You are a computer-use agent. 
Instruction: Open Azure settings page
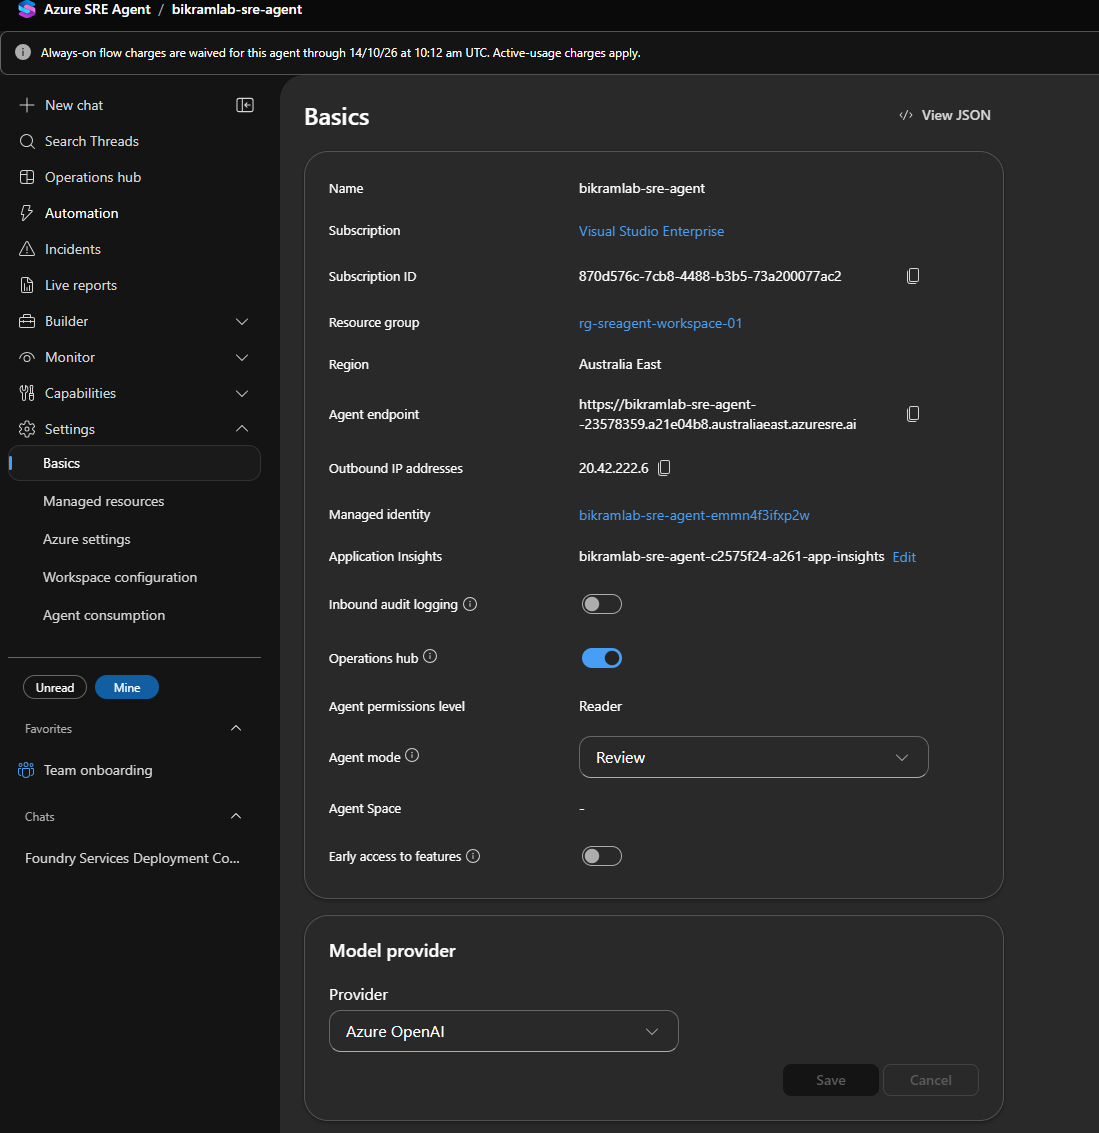pos(87,540)
